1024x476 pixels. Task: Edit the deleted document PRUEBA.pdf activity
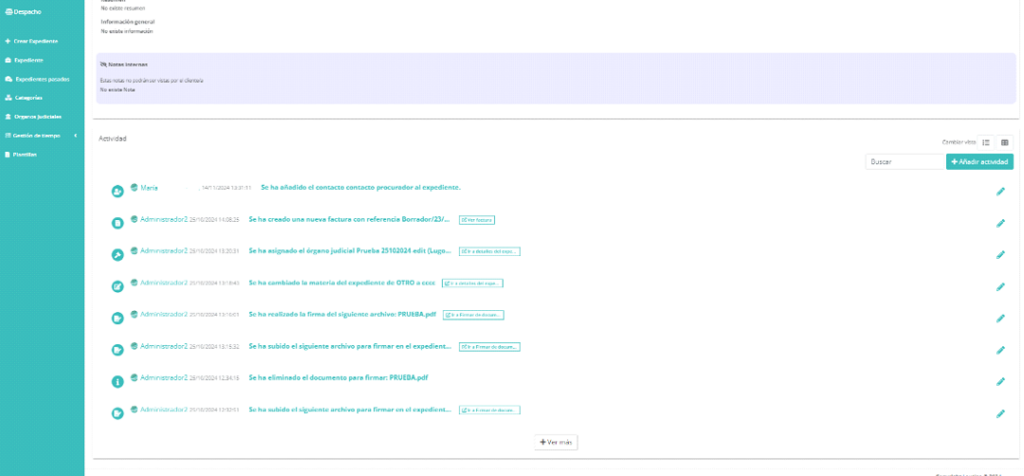coord(1000,381)
